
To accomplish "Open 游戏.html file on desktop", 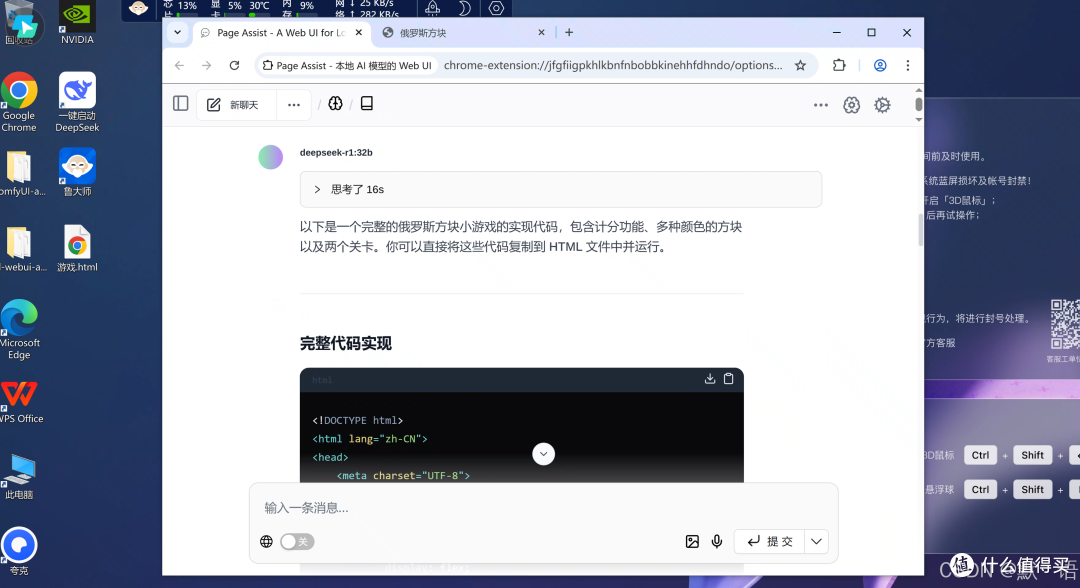I will tap(77, 249).
